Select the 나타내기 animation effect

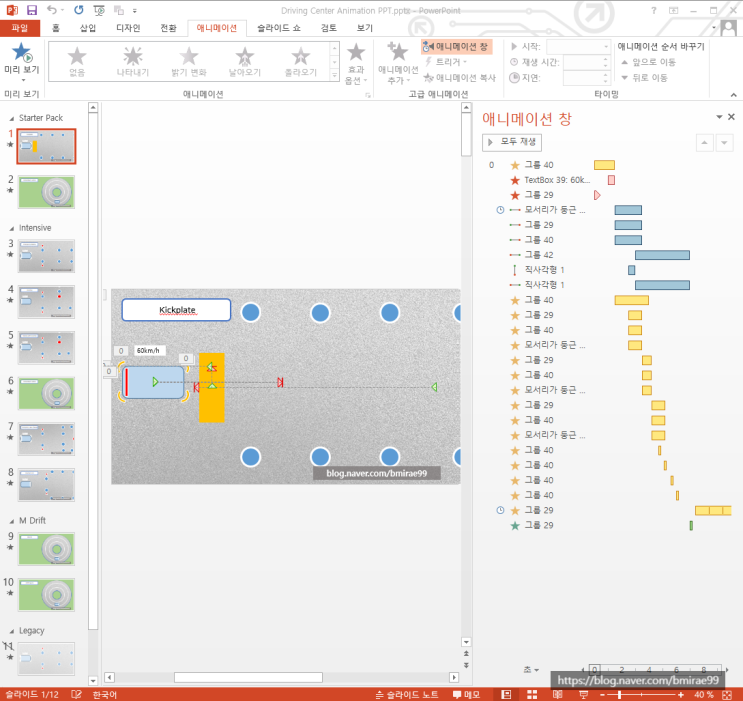[x=133, y=62]
